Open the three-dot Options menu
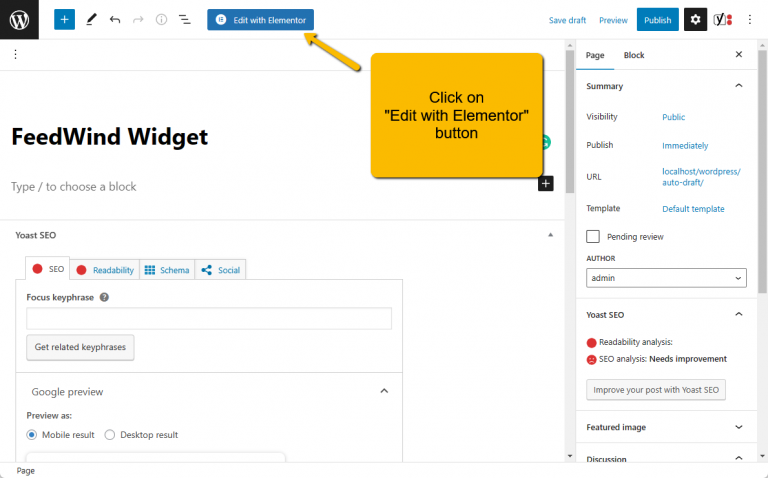Viewport: 768px width, 478px height. pyautogui.click(x=750, y=19)
